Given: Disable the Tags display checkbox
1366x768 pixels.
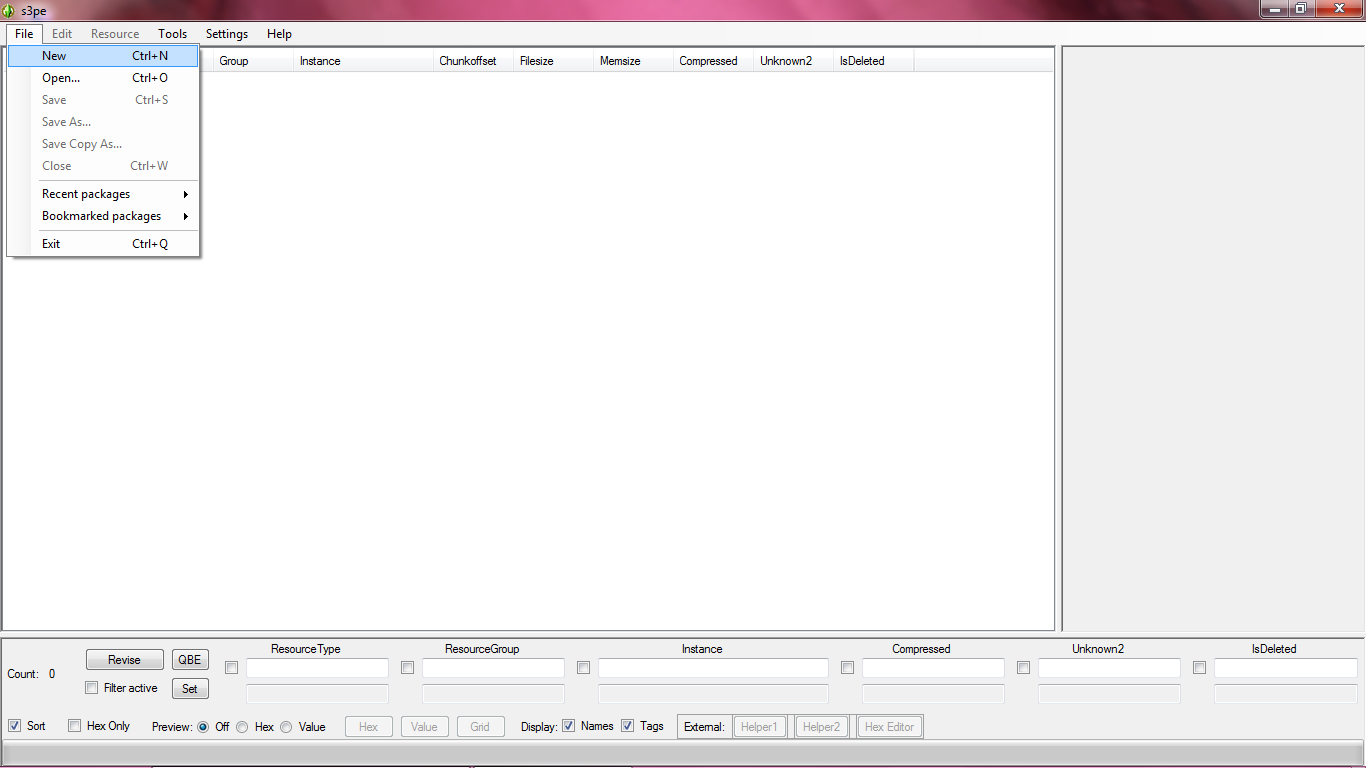Looking at the screenshot, I should (627, 726).
